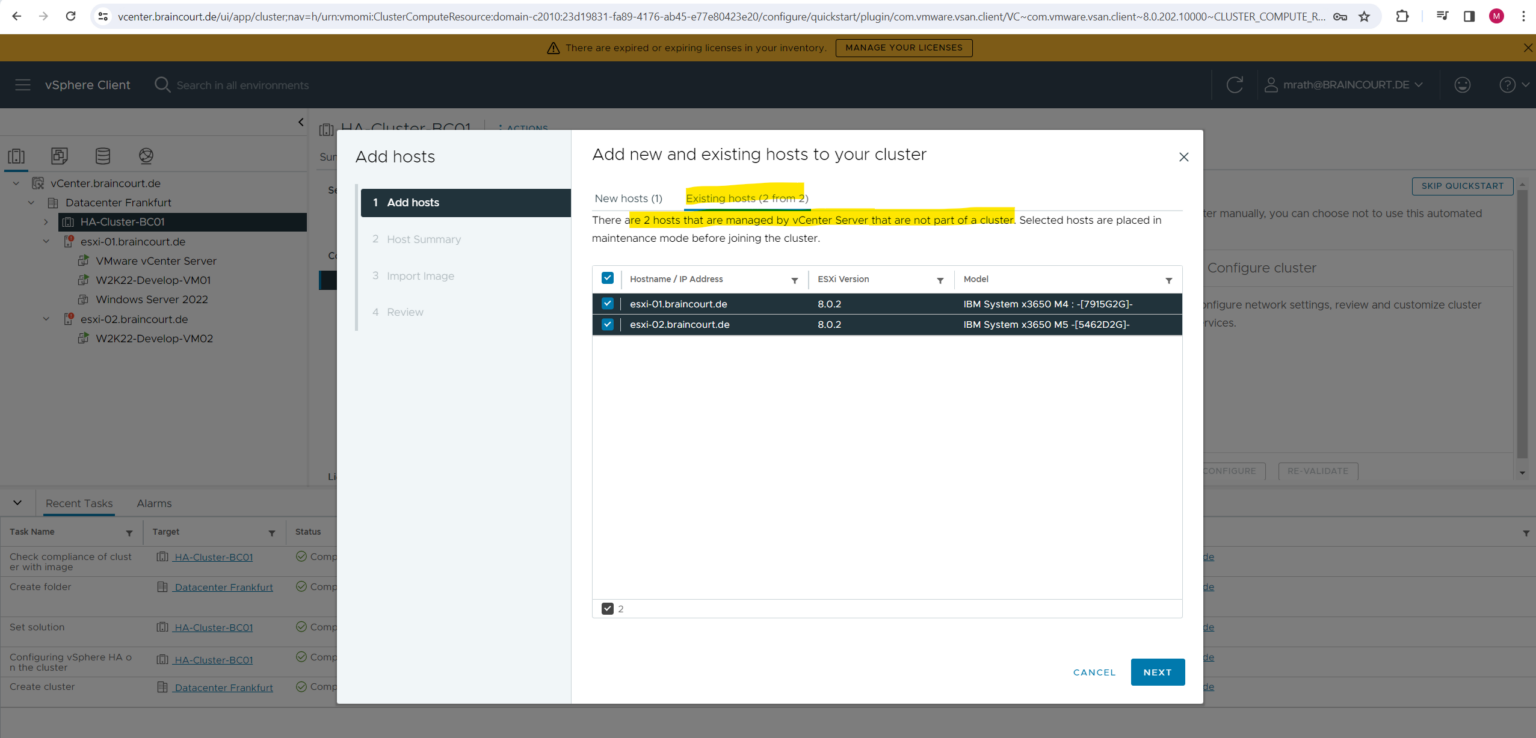Click MANAGE YOUR LICENSES in the warning banner
The height and width of the screenshot is (738, 1536).
pyautogui.click(x=903, y=47)
